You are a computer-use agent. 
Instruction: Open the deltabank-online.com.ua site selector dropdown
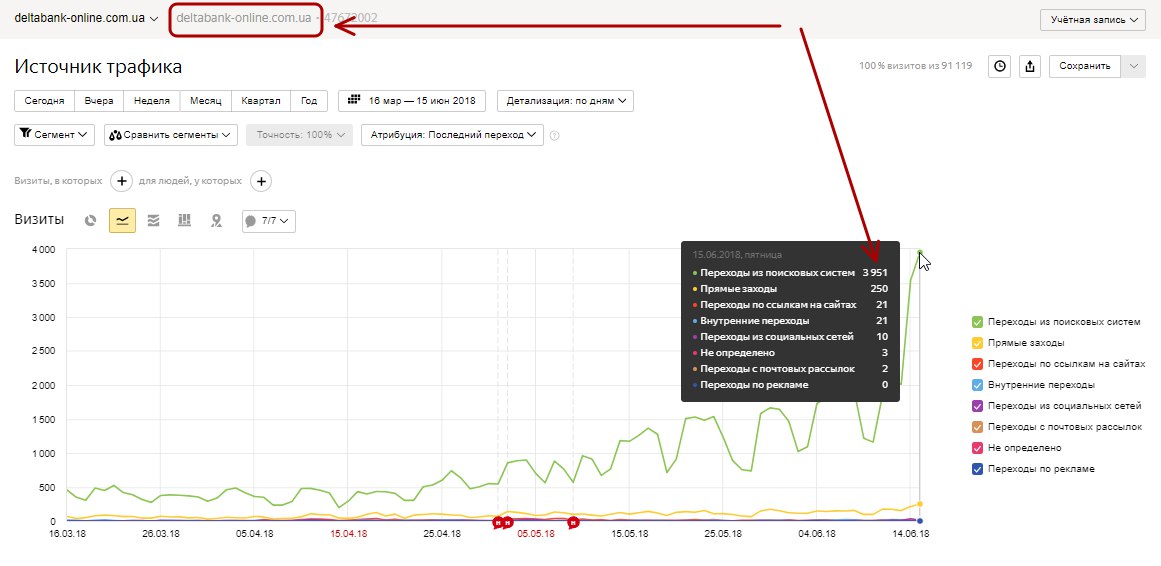pyautogui.click(x=86, y=19)
